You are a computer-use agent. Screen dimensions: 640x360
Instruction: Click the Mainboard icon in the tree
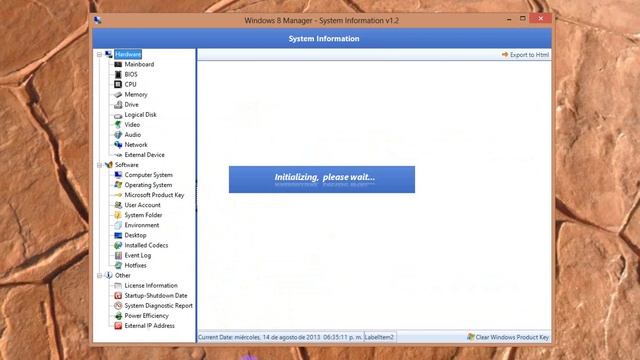[x=118, y=64]
